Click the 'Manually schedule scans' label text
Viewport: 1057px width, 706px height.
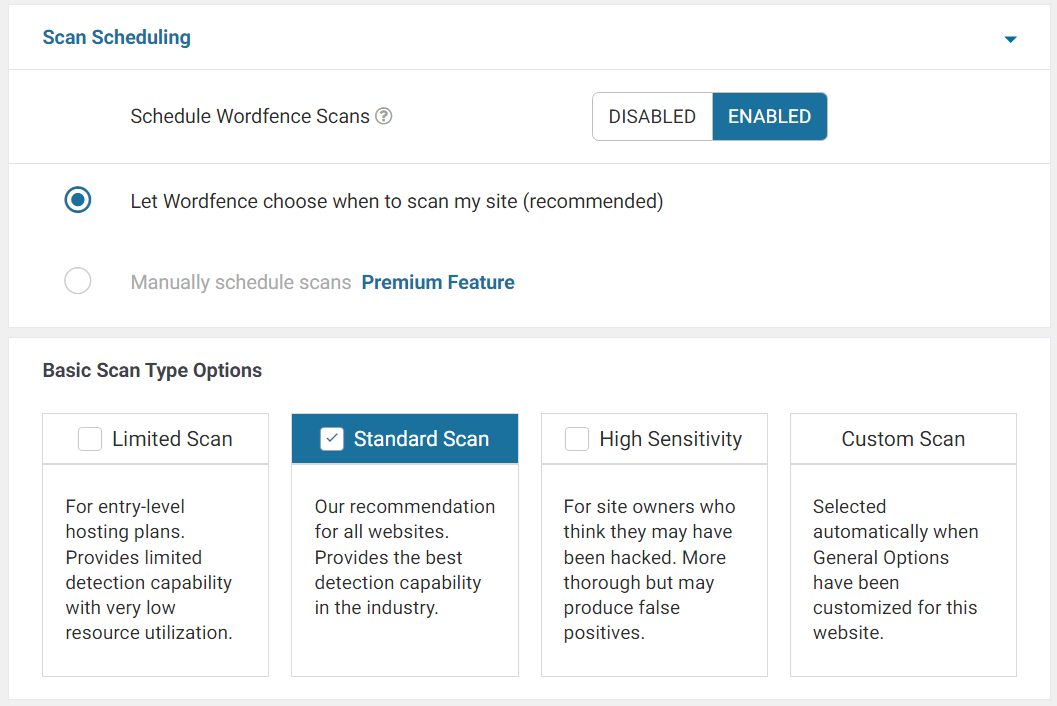pyautogui.click(x=240, y=283)
